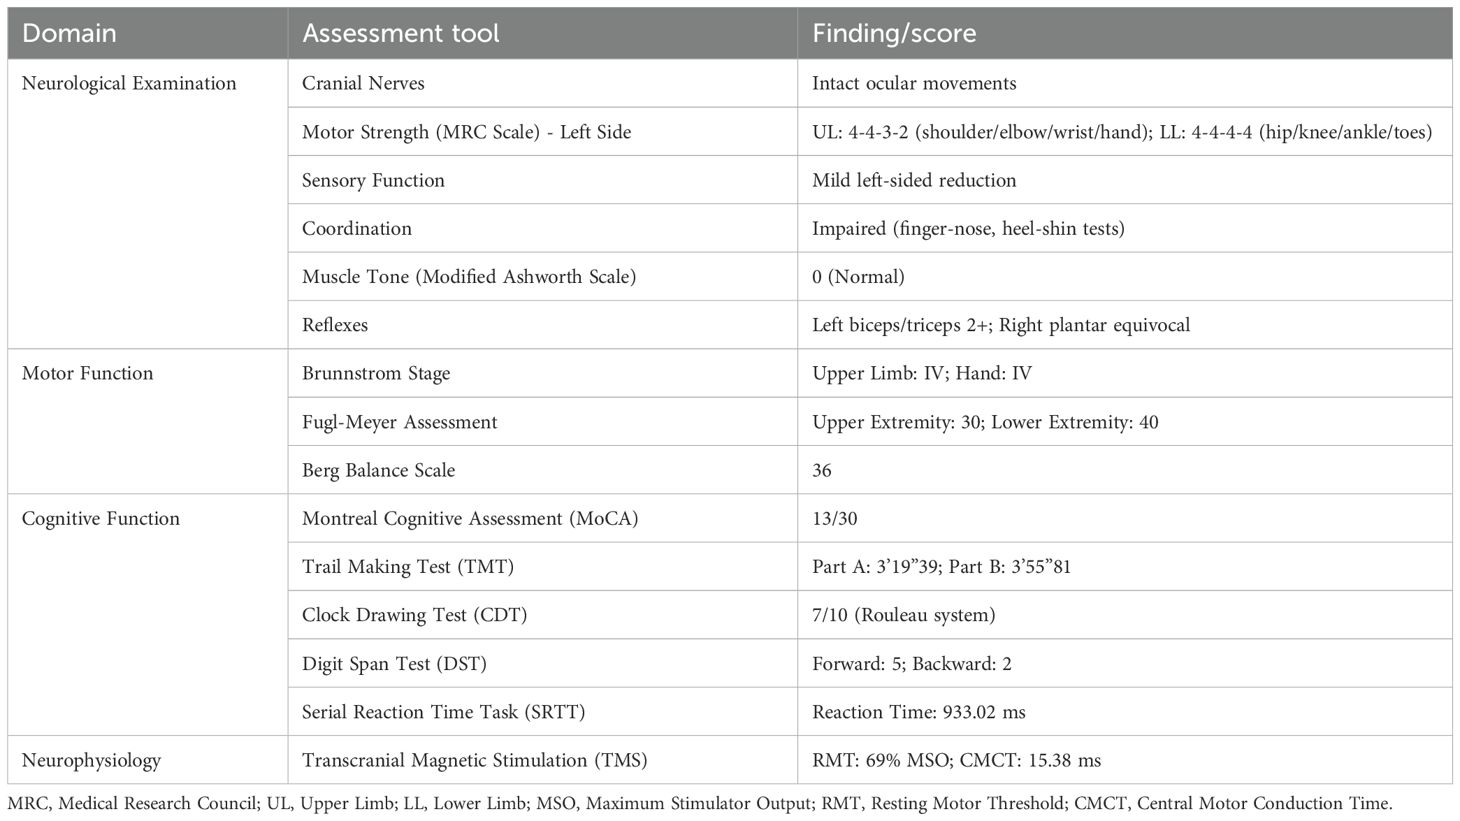Select the Trail Making Test (TMT) cell

click(407, 567)
